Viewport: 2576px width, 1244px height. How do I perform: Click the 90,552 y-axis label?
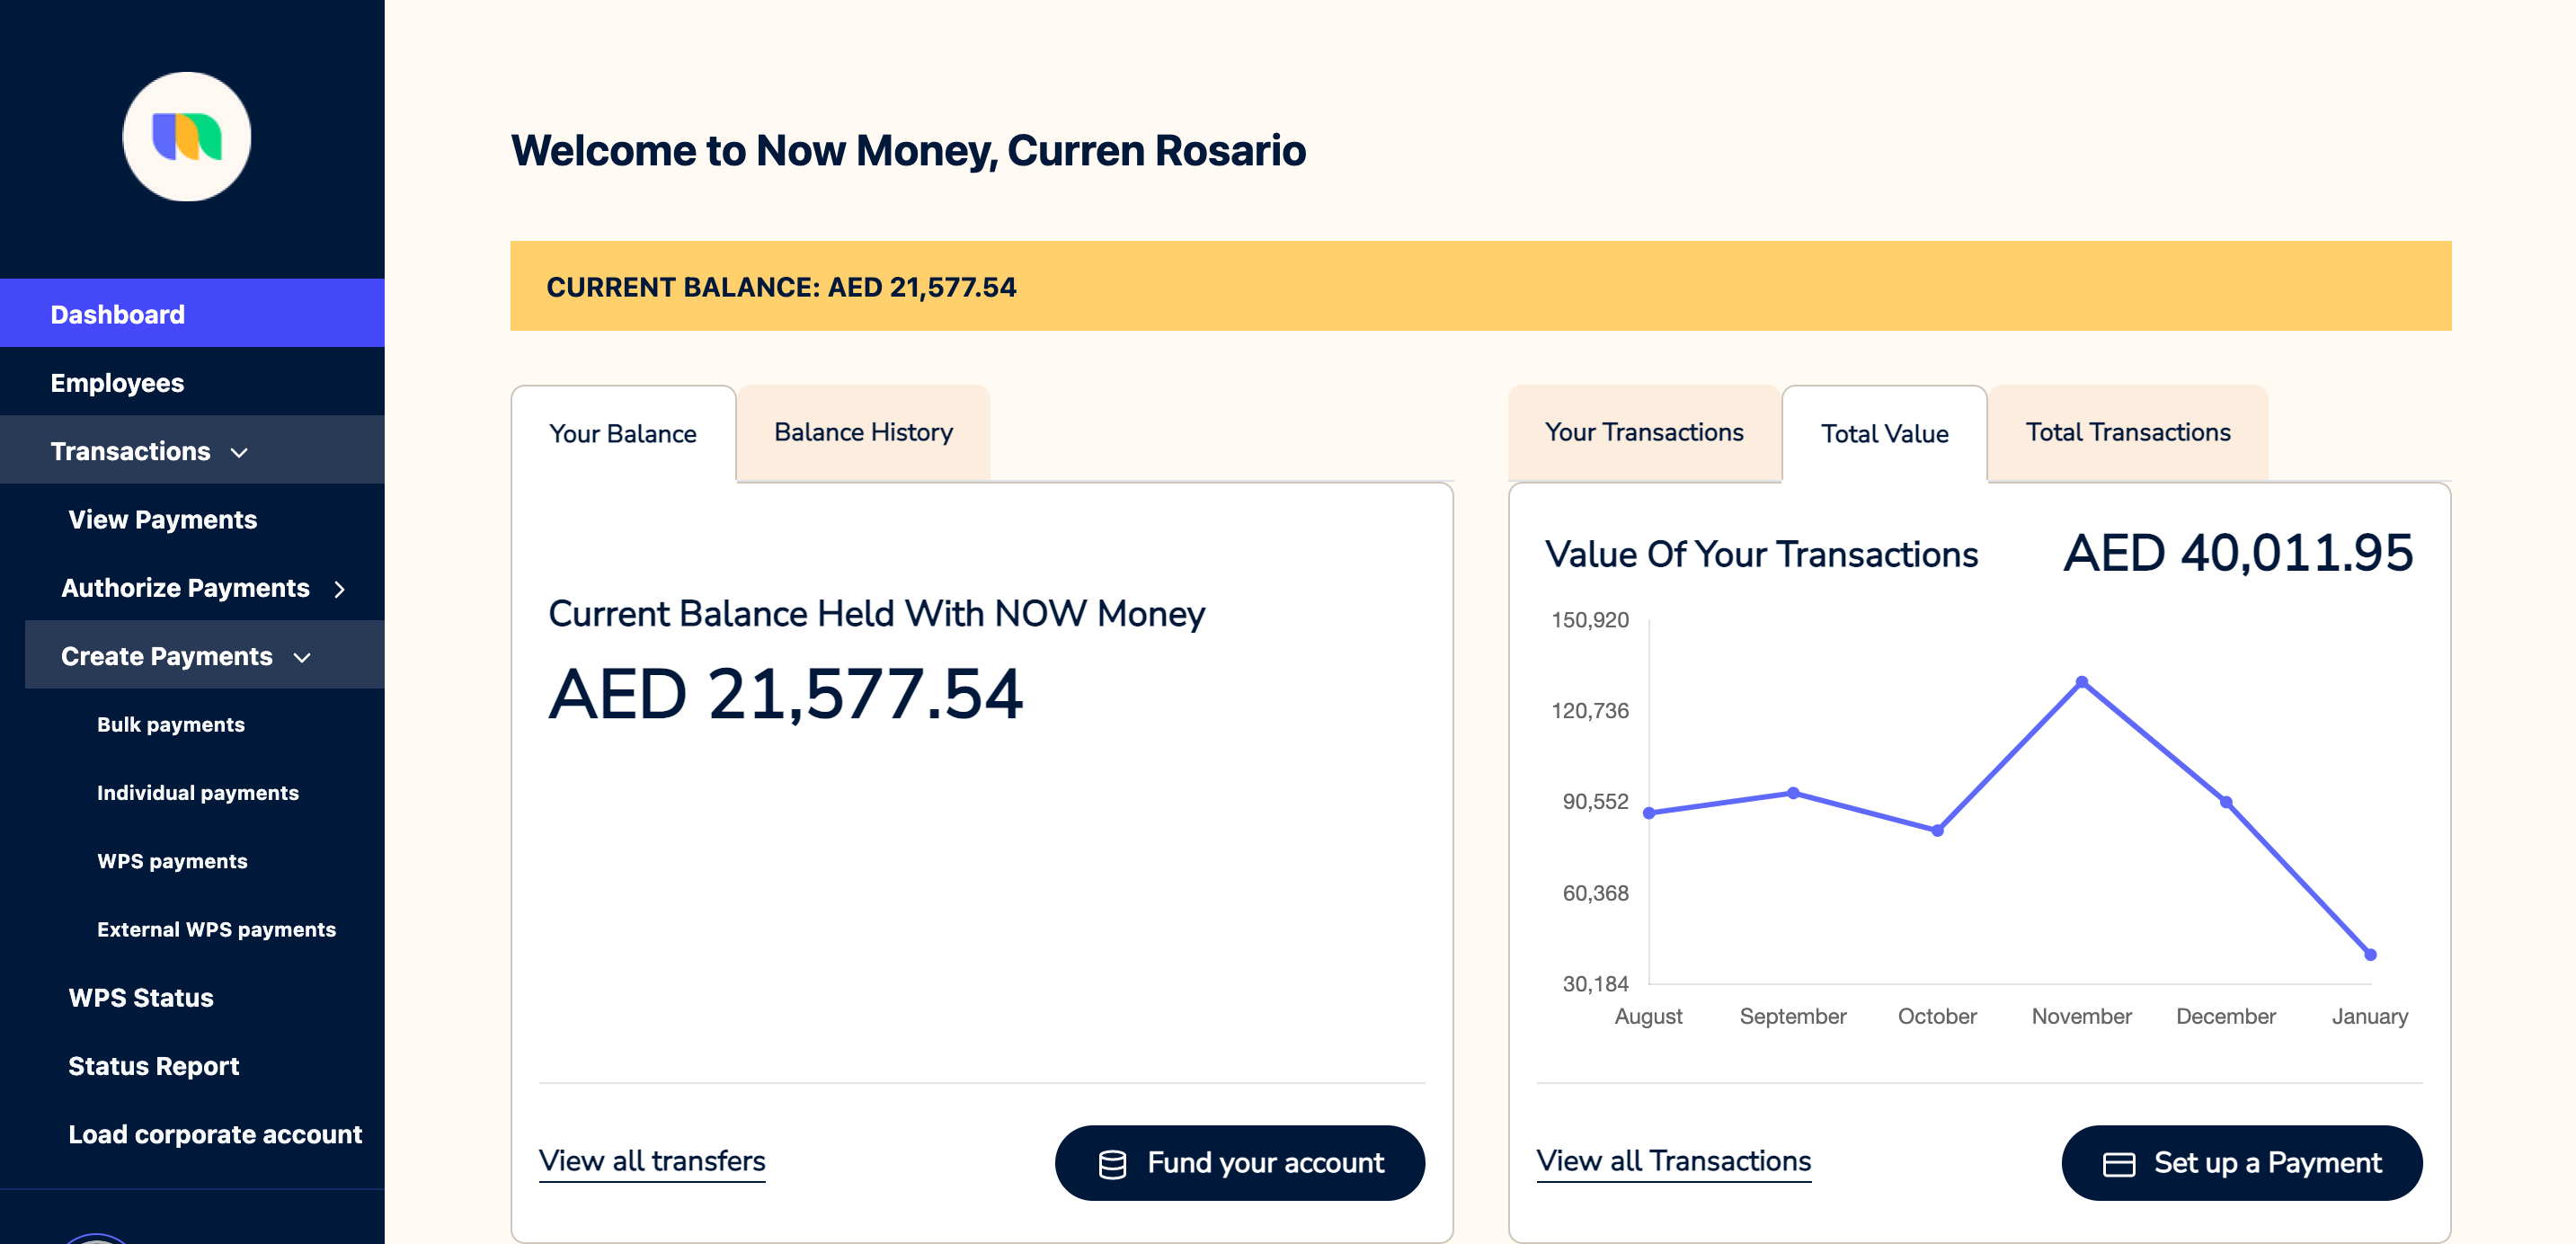pos(1596,802)
